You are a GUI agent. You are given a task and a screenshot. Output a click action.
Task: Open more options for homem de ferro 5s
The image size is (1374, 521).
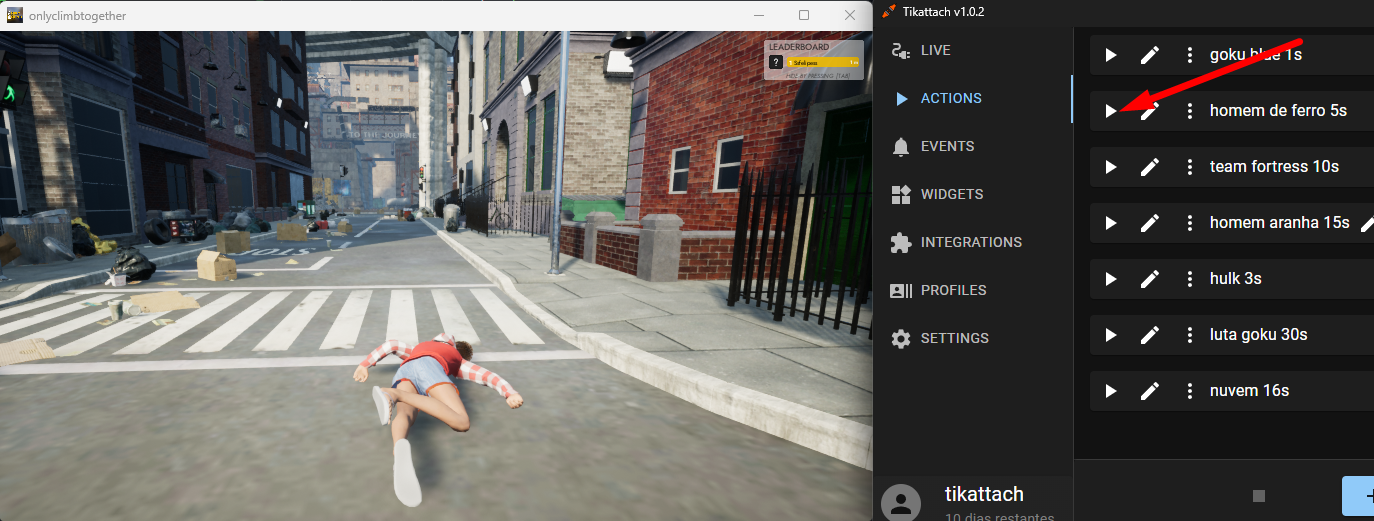point(1190,111)
